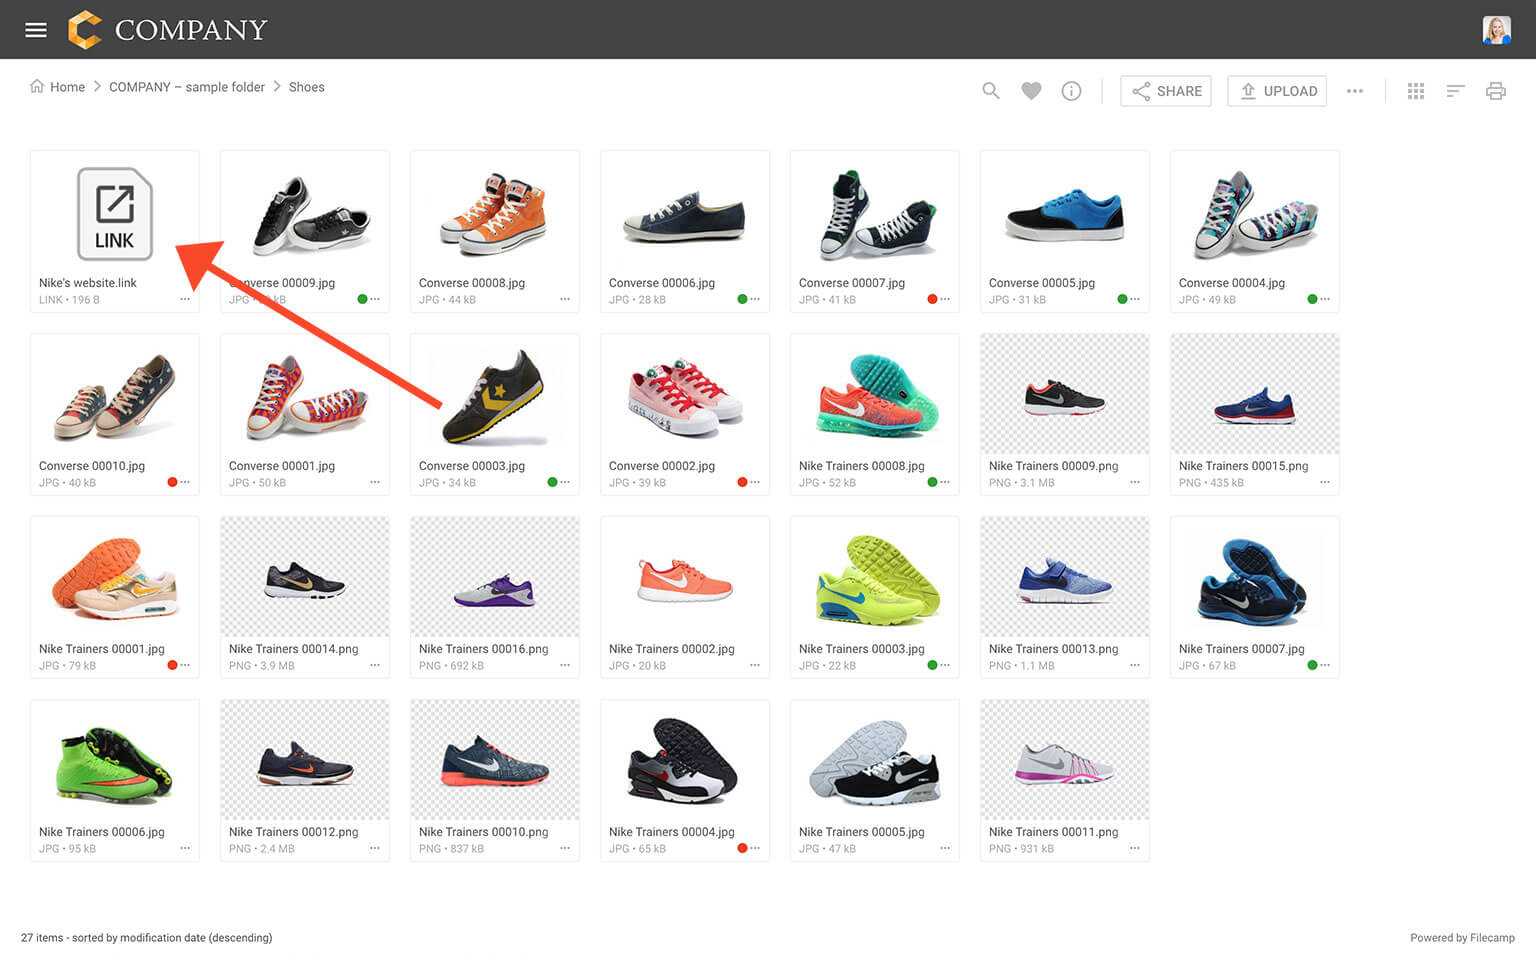Select Shoes breadcrumb item

coord(307,87)
